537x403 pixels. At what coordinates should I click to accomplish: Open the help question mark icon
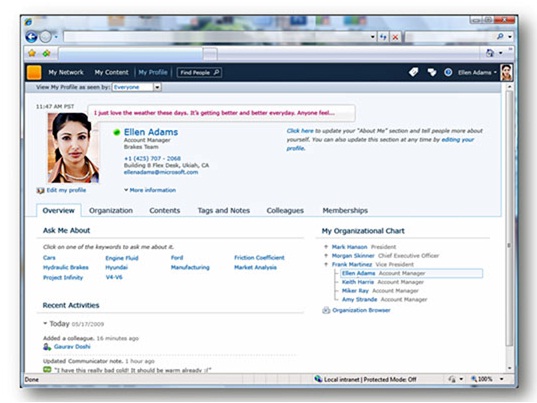click(448, 72)
